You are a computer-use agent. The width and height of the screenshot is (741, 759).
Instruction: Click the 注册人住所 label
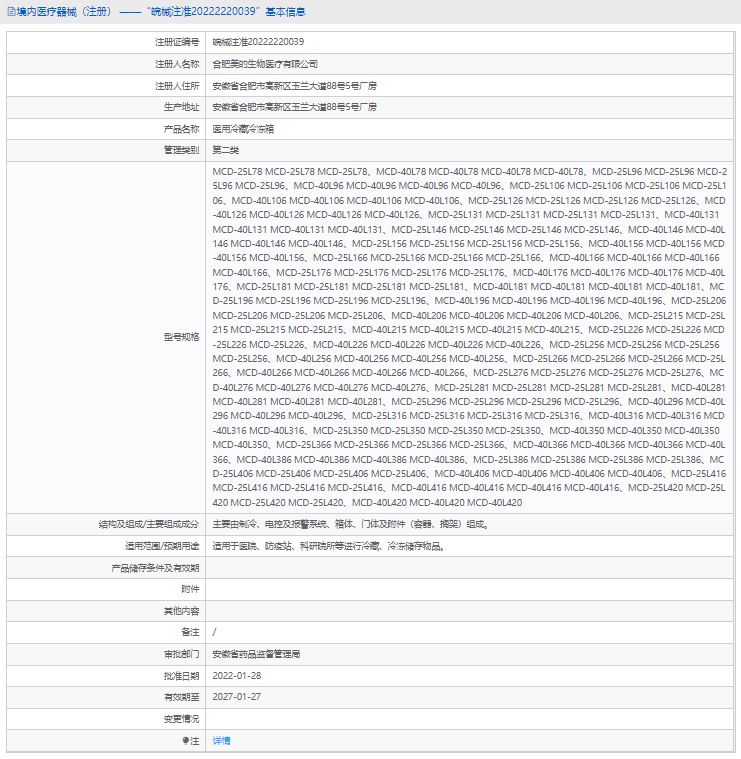[177, 86]
